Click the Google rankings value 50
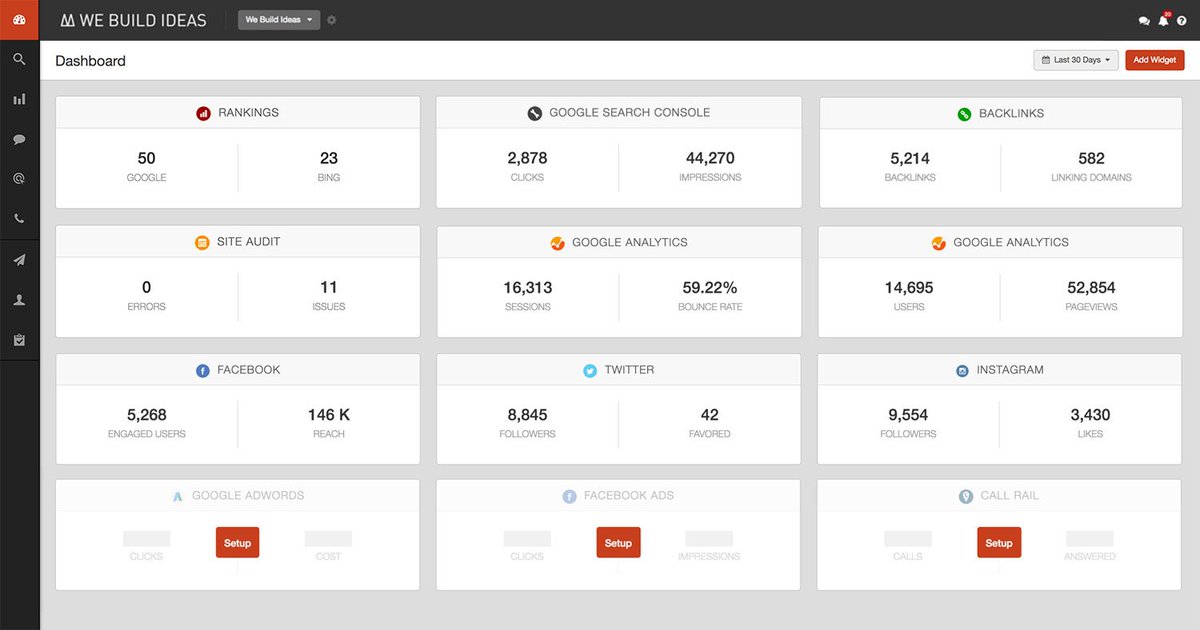Viewport: 1200px width, 630px height. tap(147, 158)
